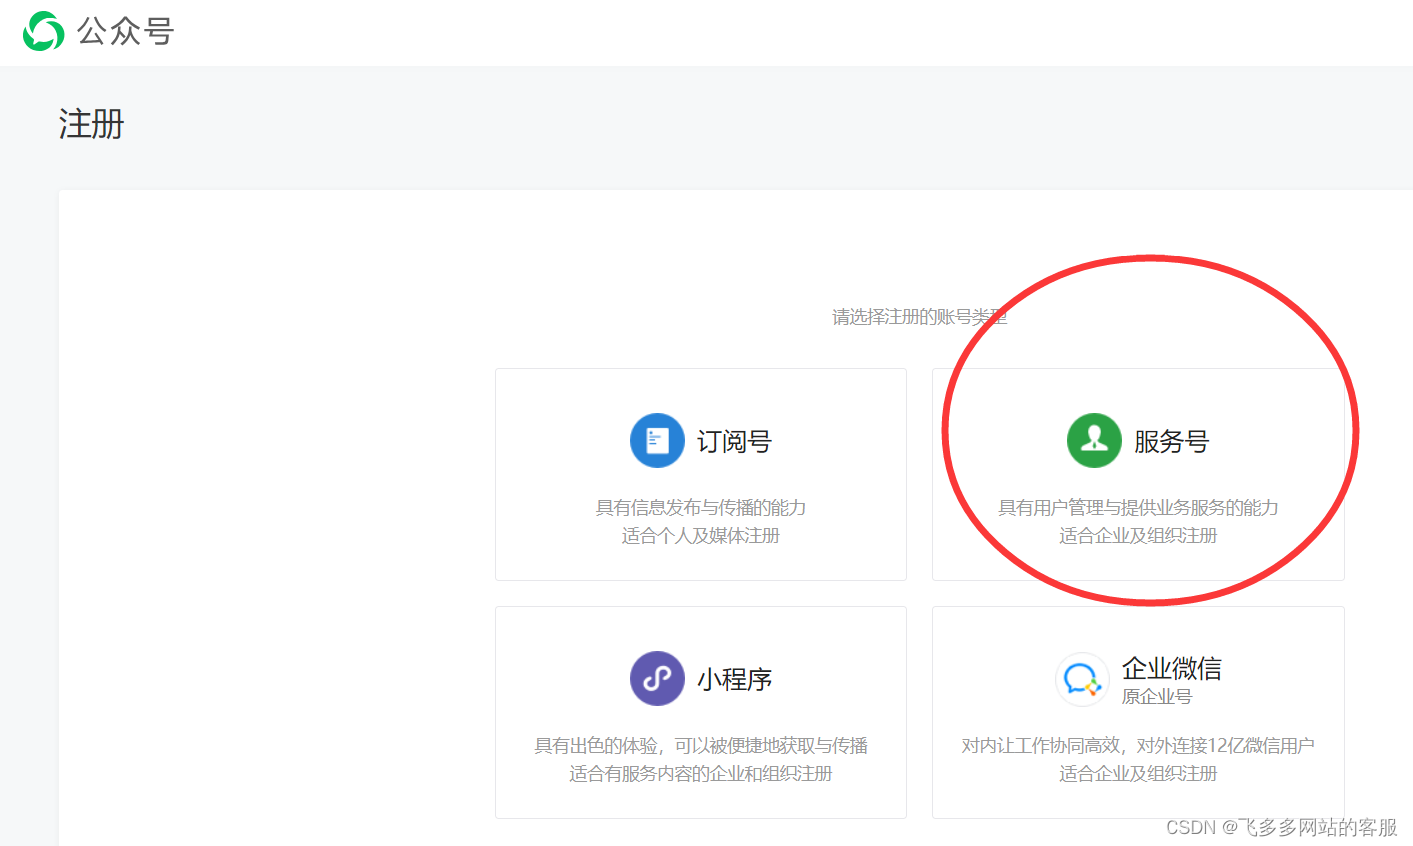Viewport: 1413px width, 846px height.
Task: Click 适合企业及组织注册 under 服务号
Action: [1138, 535]
